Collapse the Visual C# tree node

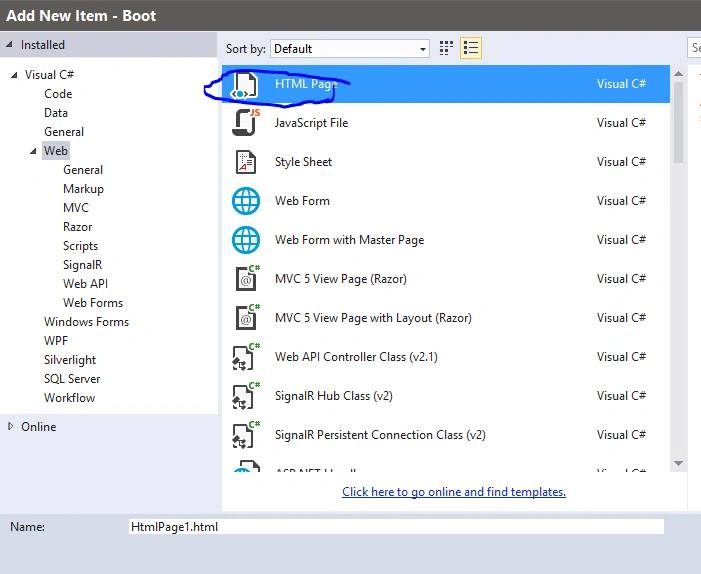[x=14, y=75]
